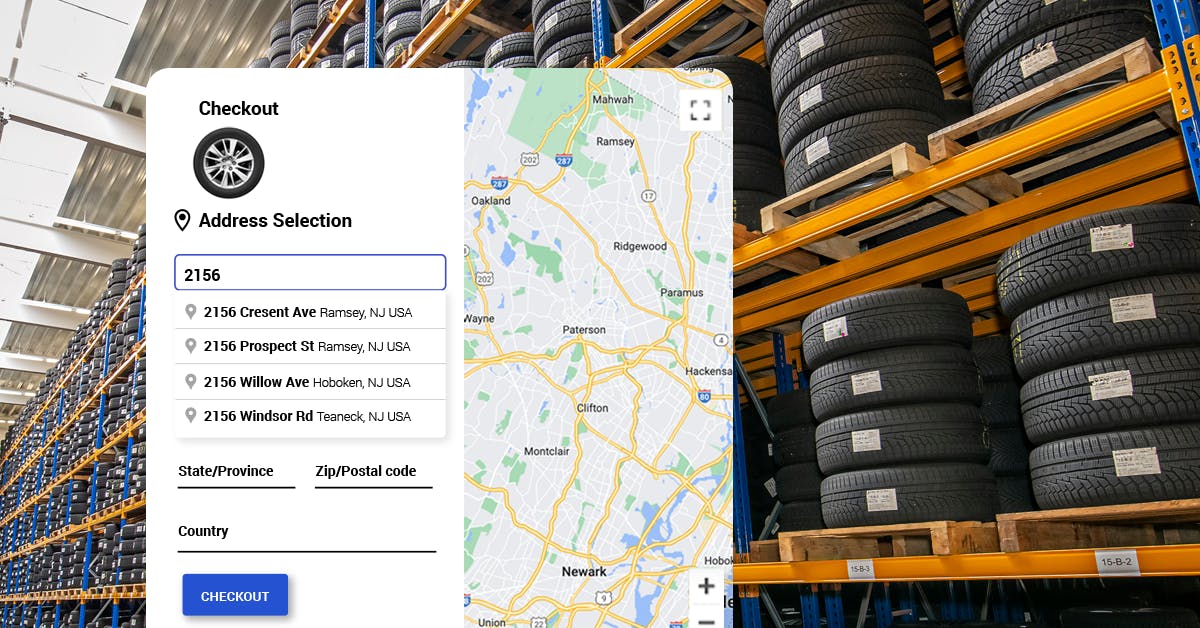This screenshot has height=628, width=1200.
Task: Click the location pin beside Address Selection heading
Action: point(182,220)
